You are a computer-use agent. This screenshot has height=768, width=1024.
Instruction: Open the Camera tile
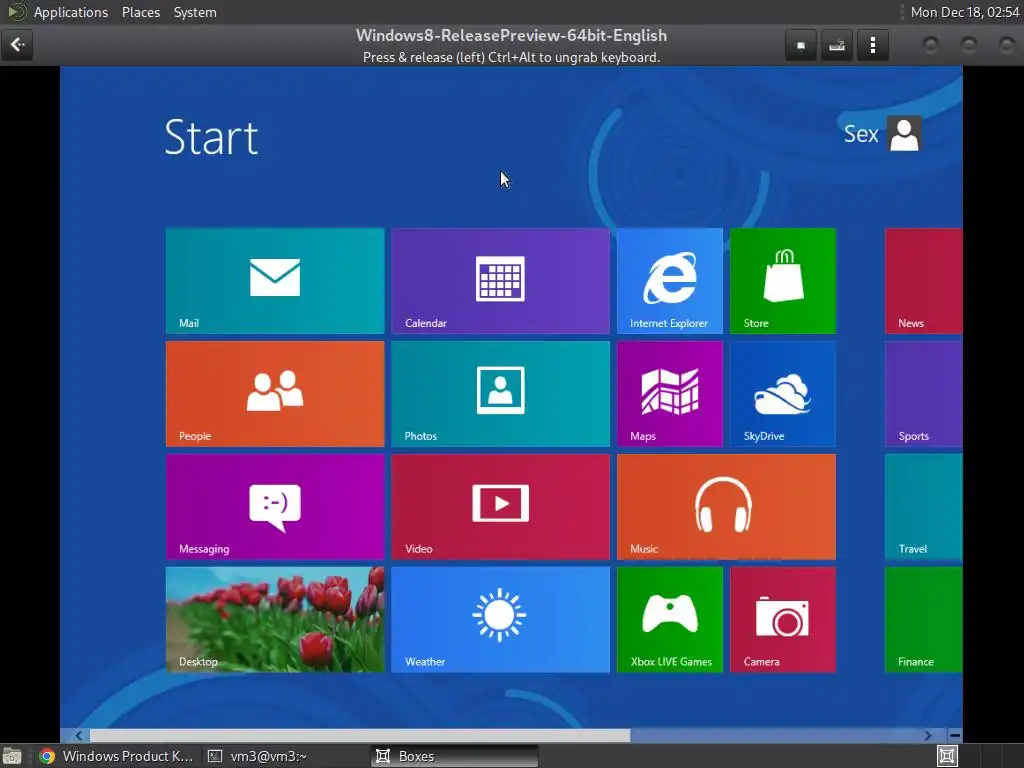point(782,619)
